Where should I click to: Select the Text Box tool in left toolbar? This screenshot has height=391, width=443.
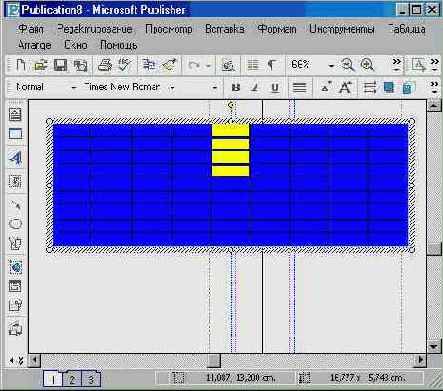pos(15,114)
